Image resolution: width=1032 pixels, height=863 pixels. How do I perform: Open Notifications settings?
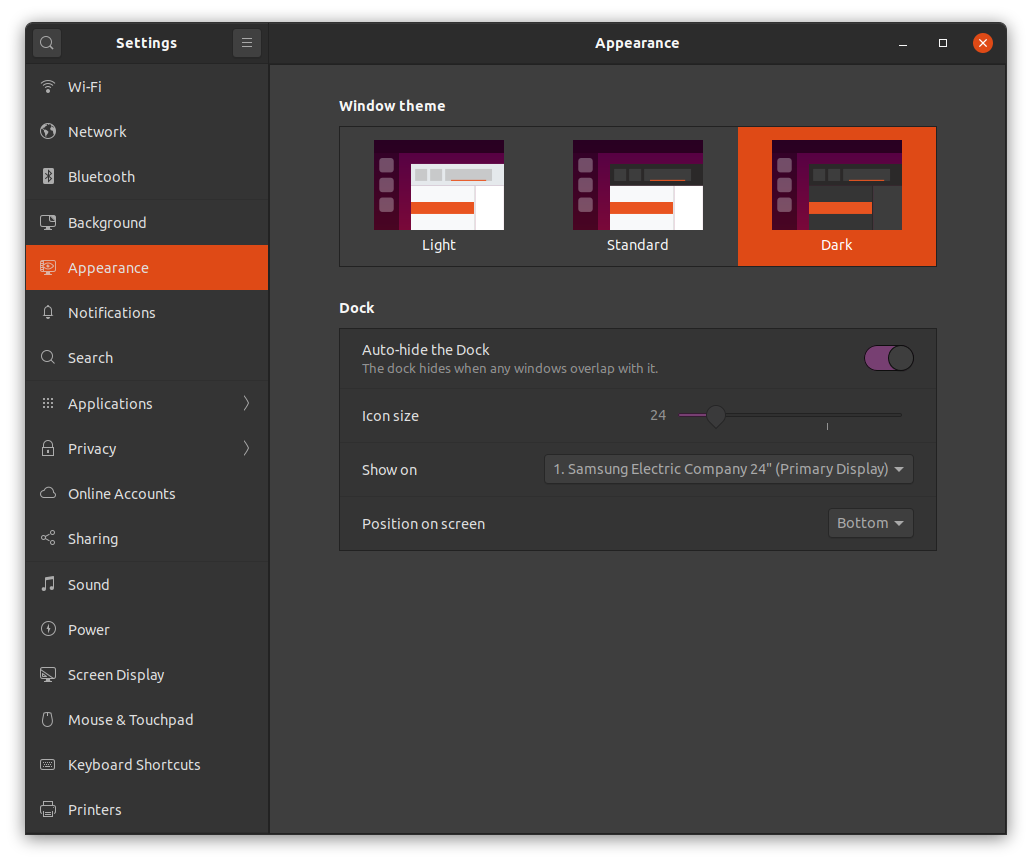147,312
